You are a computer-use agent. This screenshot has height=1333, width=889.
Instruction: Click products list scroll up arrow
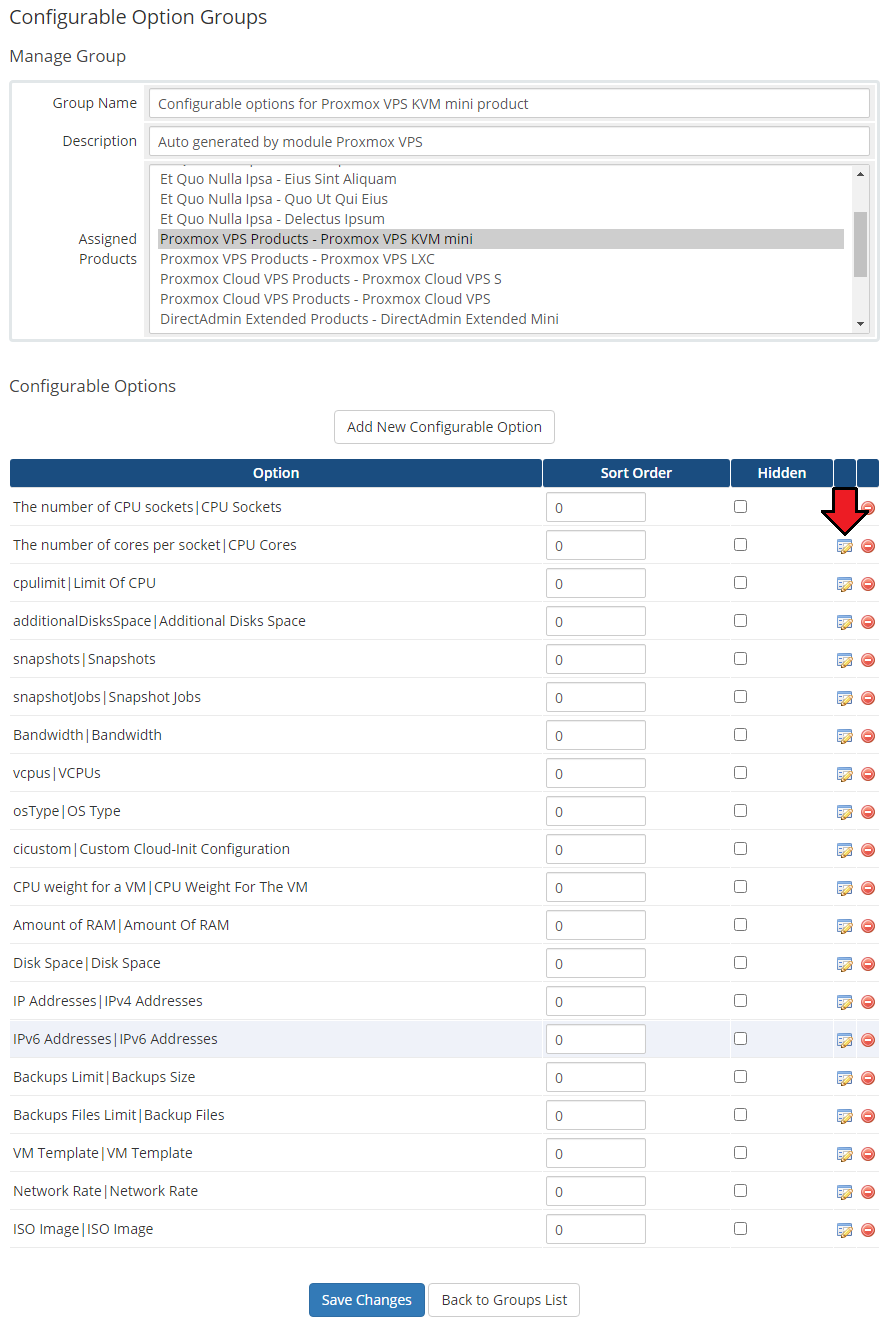861,173
